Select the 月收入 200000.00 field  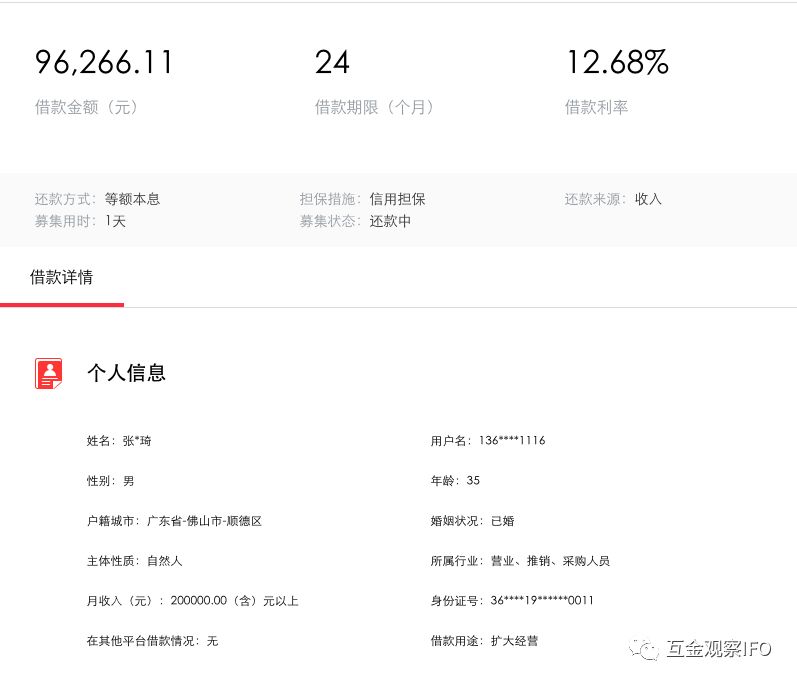pos(192,601)
